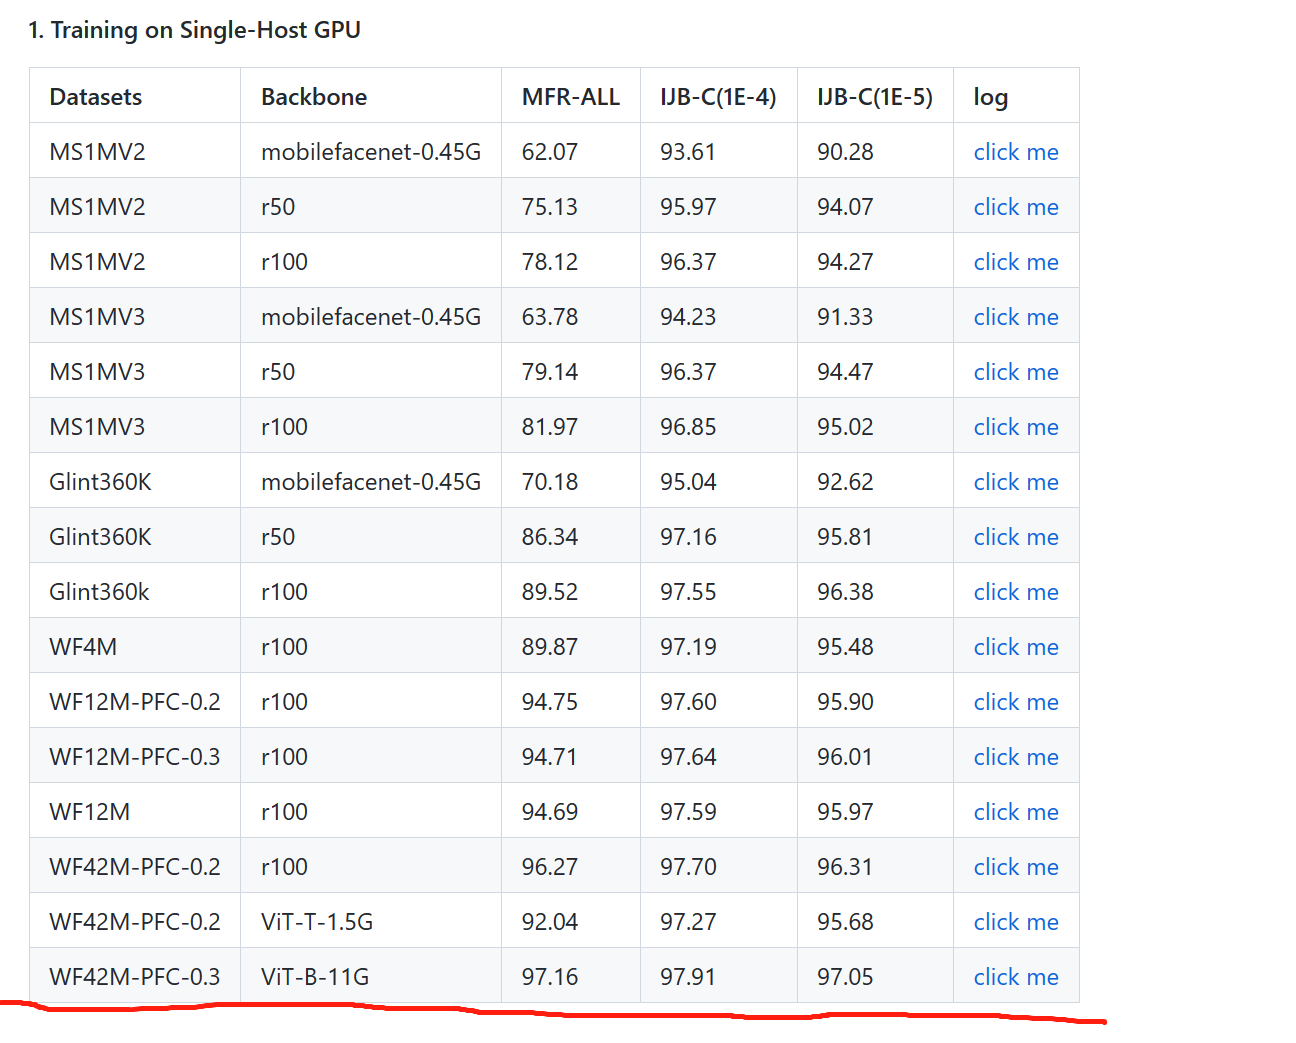Open log link for MS1MV3 mobilefacenet-0.45G row
This screenshot has width=1296, height=1043.
pyautogui.click(x=1016, y=316)
